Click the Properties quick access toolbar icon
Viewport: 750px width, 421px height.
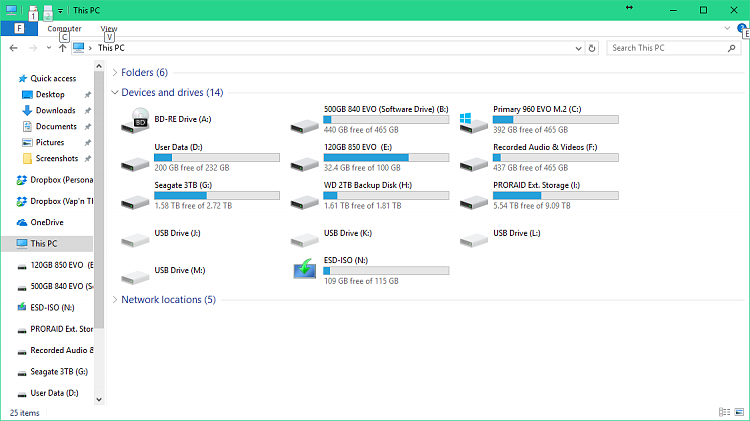[x=33, y=11]
